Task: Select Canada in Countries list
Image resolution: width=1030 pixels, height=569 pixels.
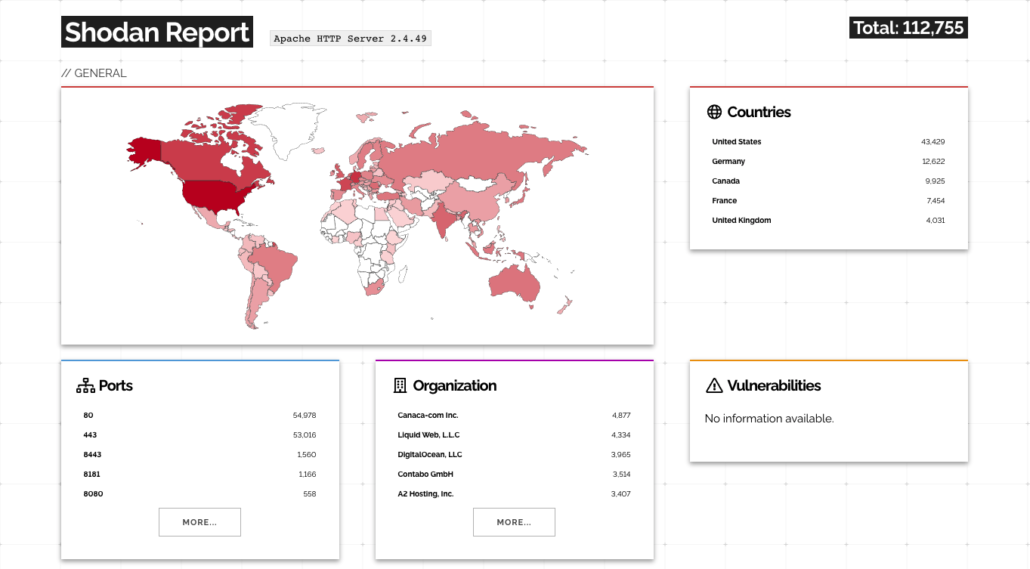Action: [726, 181]
